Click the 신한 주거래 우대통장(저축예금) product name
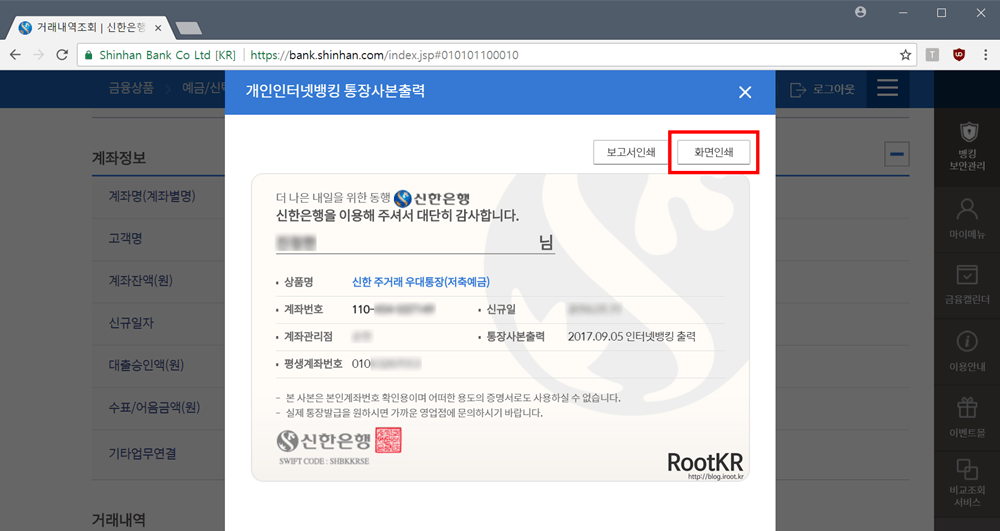 coord(421,282)
